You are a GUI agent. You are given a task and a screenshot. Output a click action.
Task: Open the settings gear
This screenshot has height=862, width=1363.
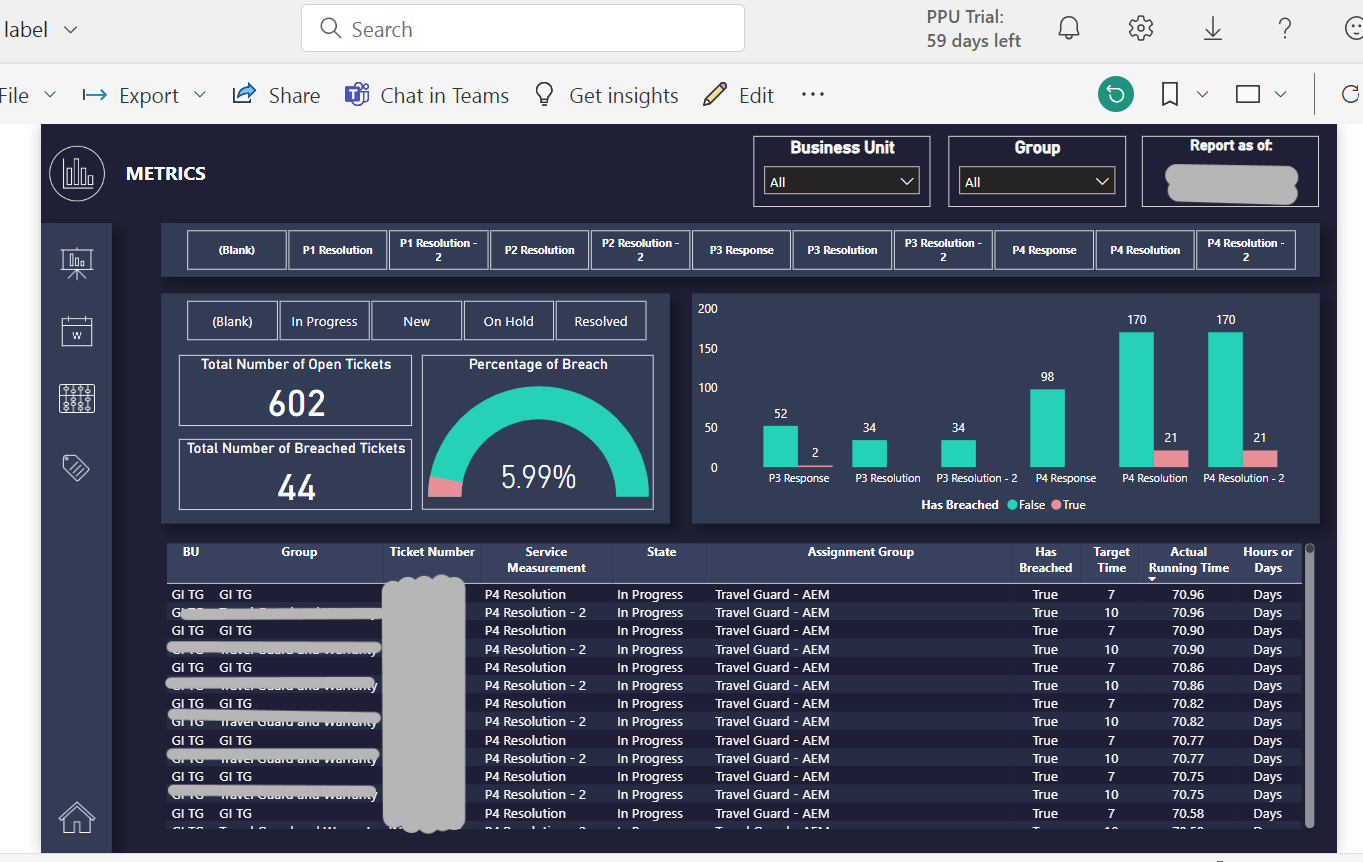coord(1141,29)
